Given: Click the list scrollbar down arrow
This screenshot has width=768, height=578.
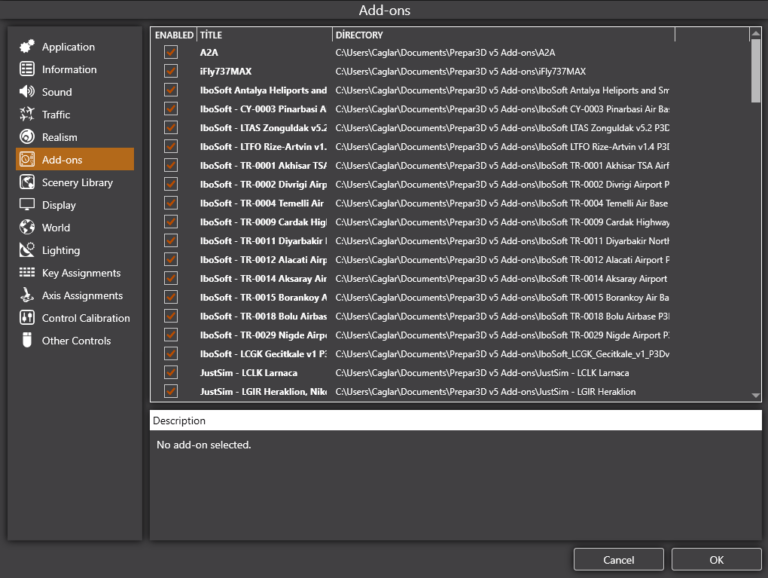Looking at the screenshot, I should [x=756, y=395].
